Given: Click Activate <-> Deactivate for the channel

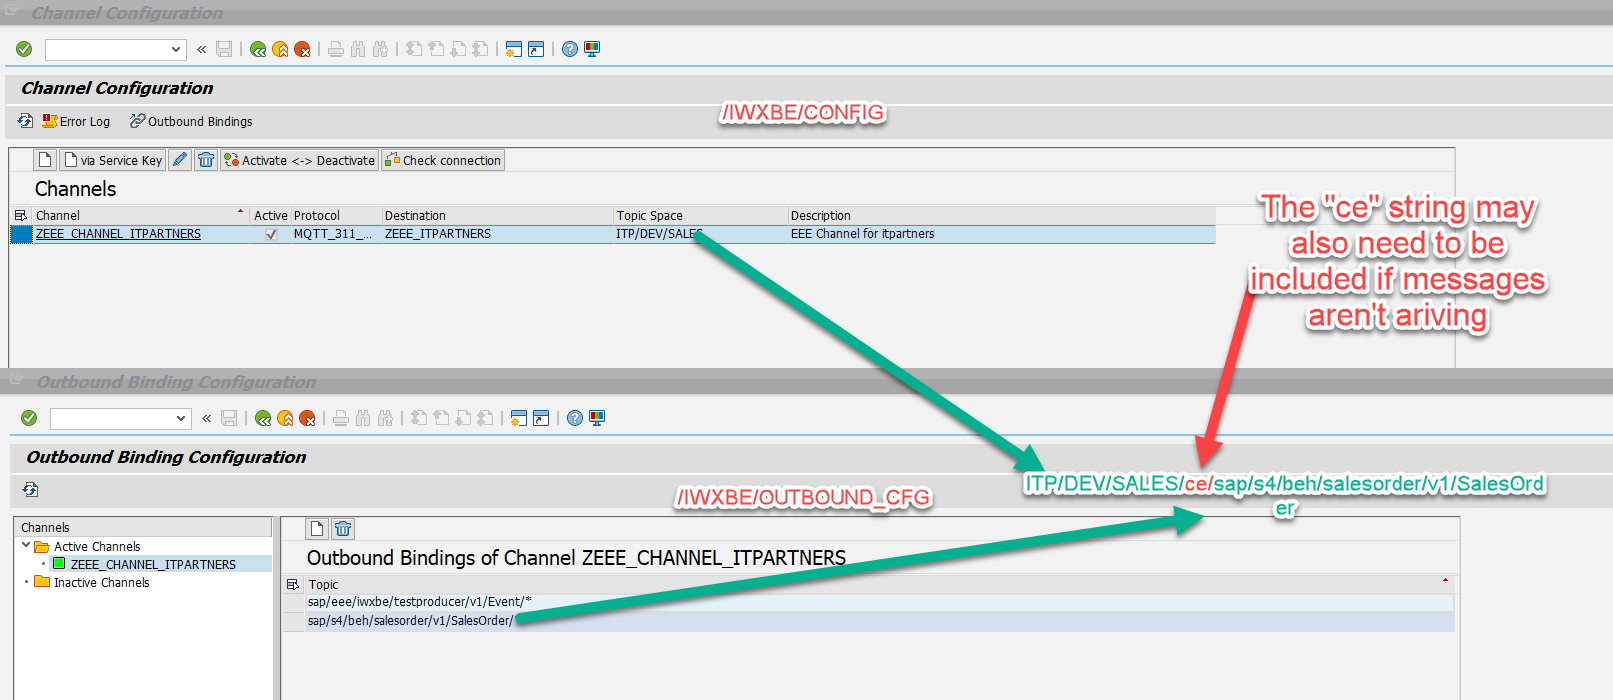Looking at the screenshot, I should point(299,160).
